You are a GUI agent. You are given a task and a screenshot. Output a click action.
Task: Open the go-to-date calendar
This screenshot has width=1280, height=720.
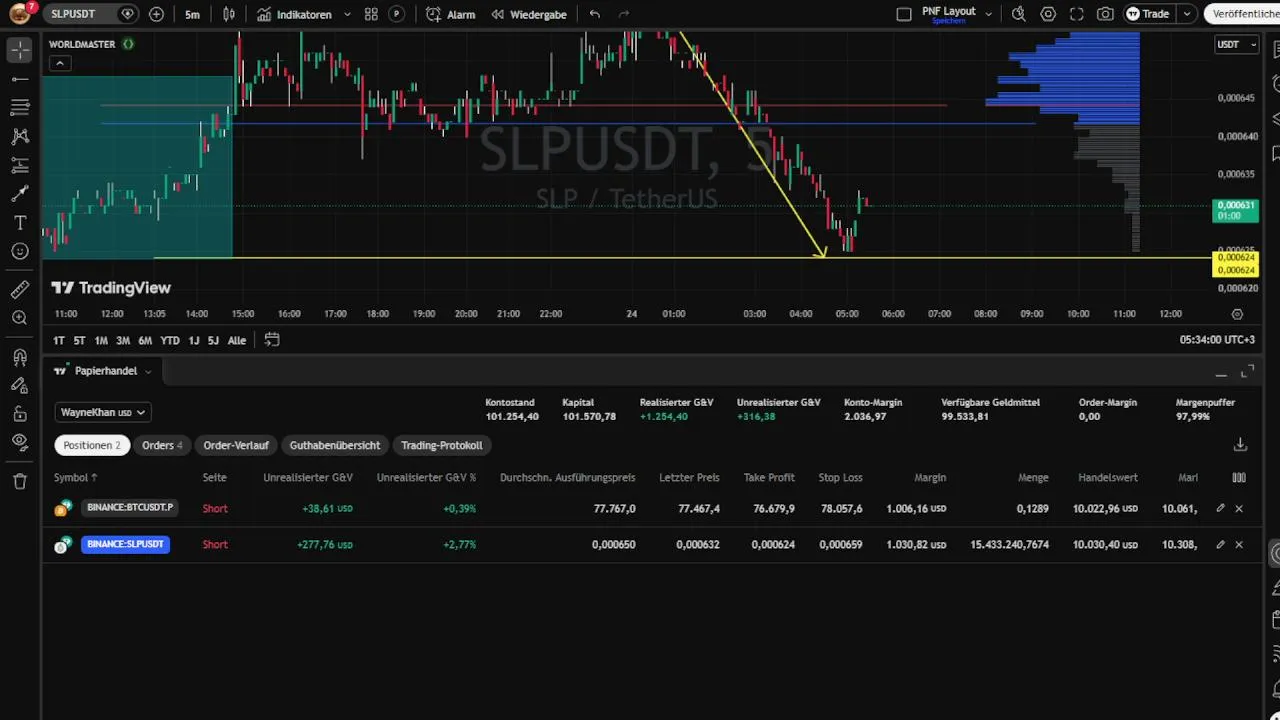coord(272,340)
